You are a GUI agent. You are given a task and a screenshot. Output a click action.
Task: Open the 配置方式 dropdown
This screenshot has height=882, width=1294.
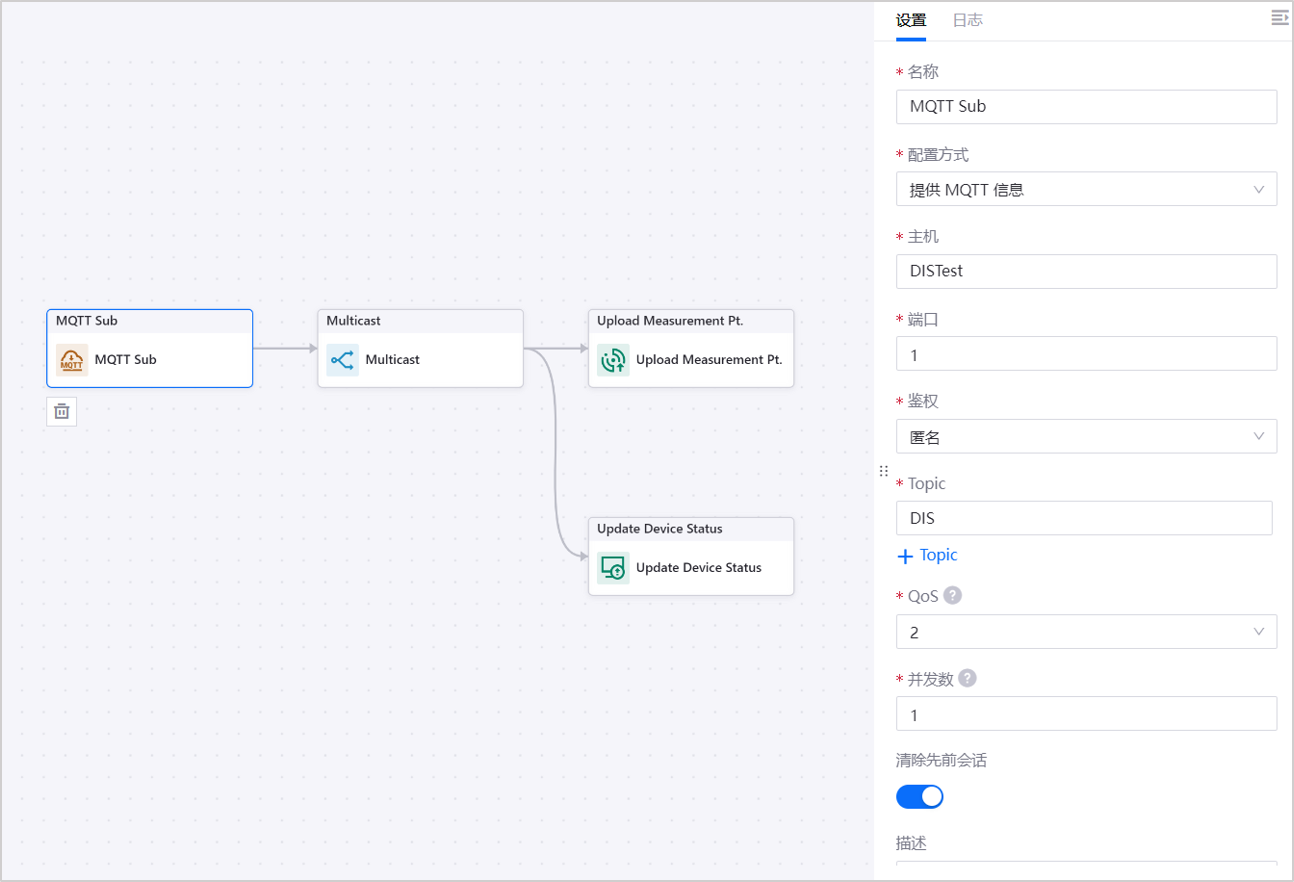click(1086, 189)
